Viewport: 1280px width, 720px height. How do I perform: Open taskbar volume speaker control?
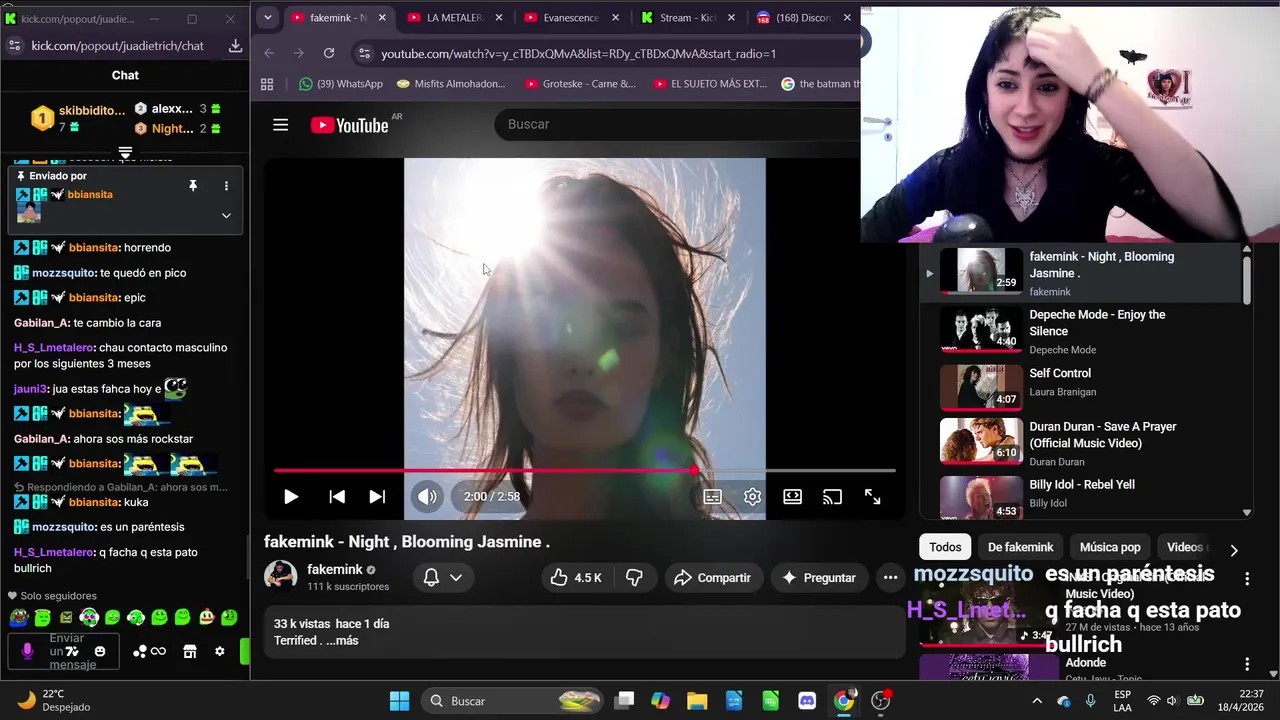coord(1172,701)
